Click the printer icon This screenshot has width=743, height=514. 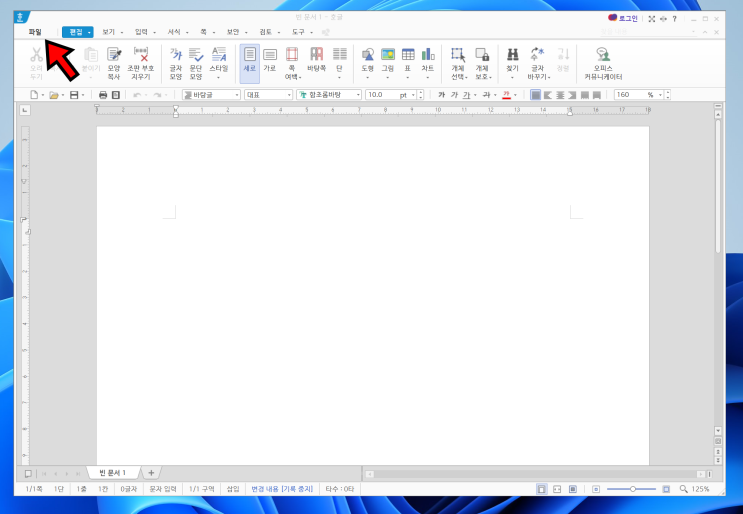[103, 95]
